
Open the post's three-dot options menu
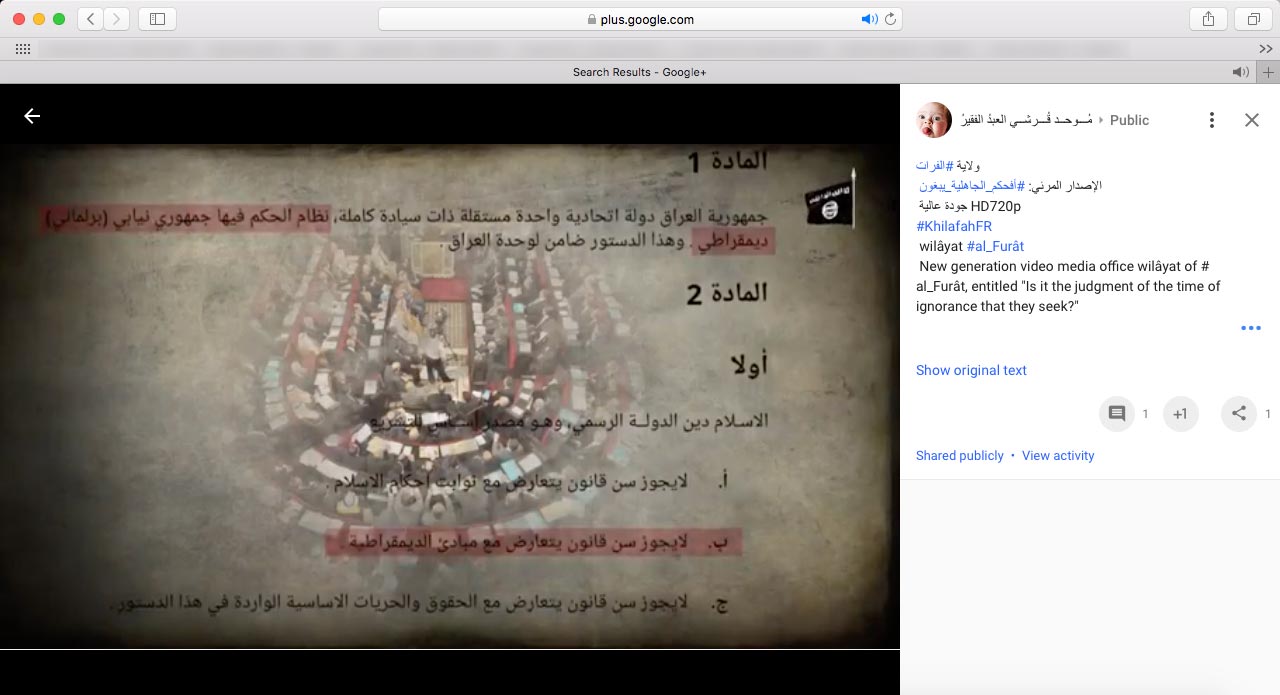[1211, 120]
